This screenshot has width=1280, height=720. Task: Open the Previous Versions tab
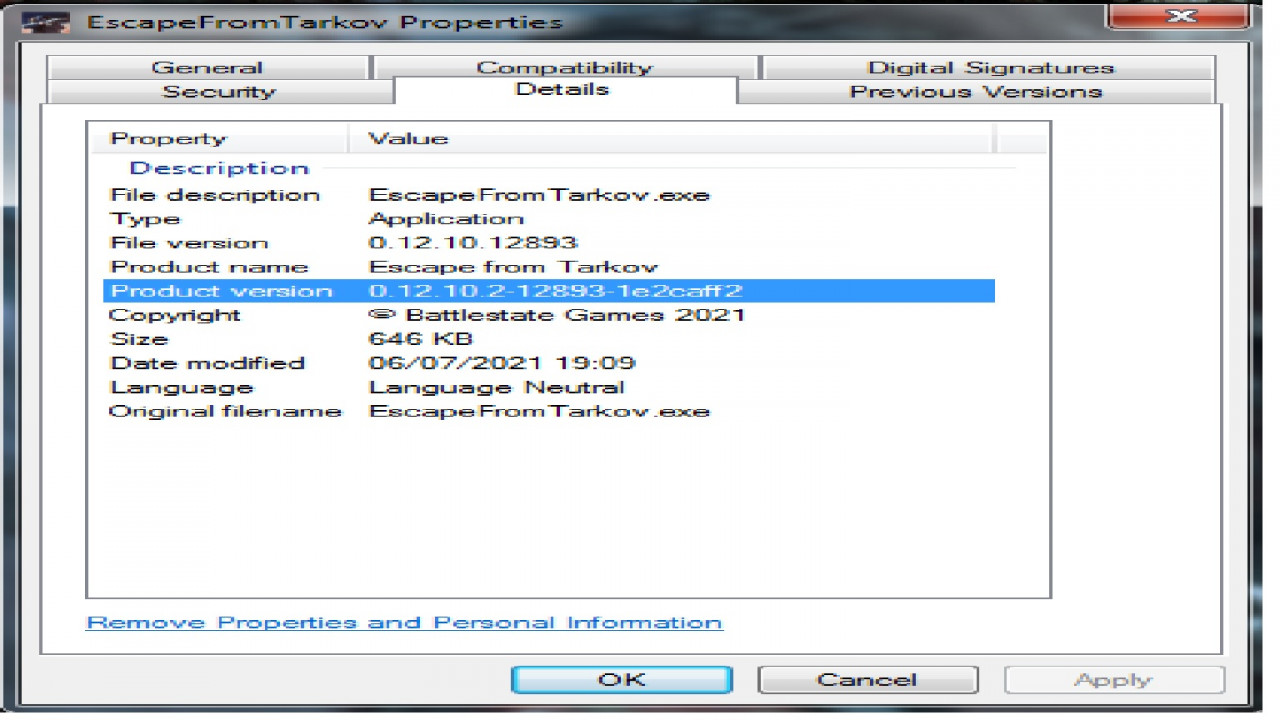tap(975, 92)
